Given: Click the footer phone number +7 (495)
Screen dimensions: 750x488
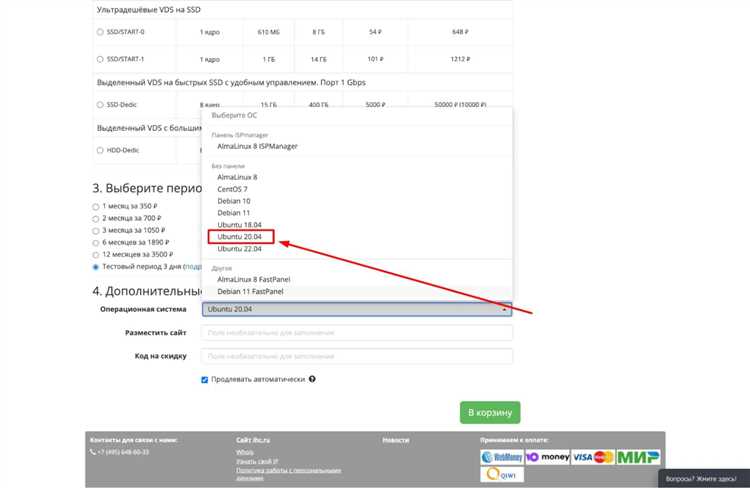Looking at the screenshot, I should 123,452.
